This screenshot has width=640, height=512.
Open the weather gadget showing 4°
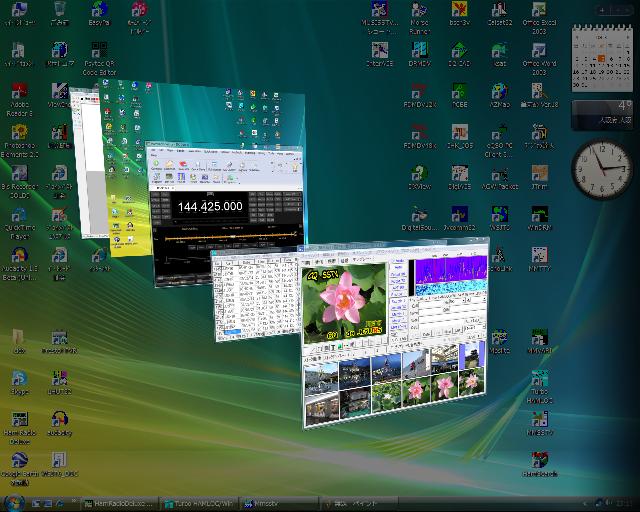[602, 115]
